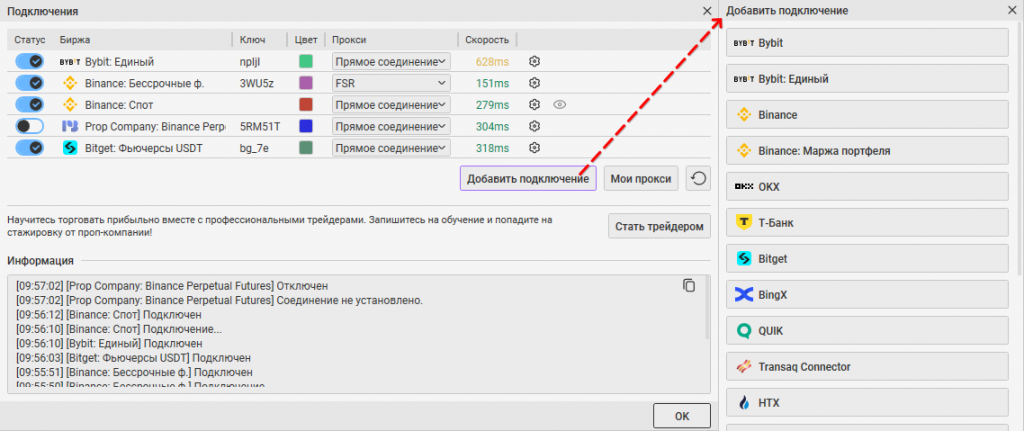This screenshot has height=431, width=1024.
Task: Choose QUIK in add connection list
Action: click(x=868, y=330)
